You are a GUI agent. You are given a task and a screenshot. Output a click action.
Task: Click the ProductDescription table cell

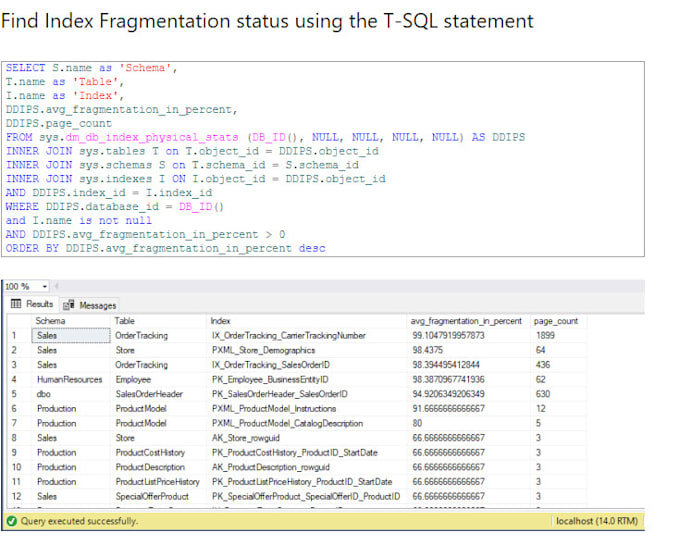click(150, 467)
